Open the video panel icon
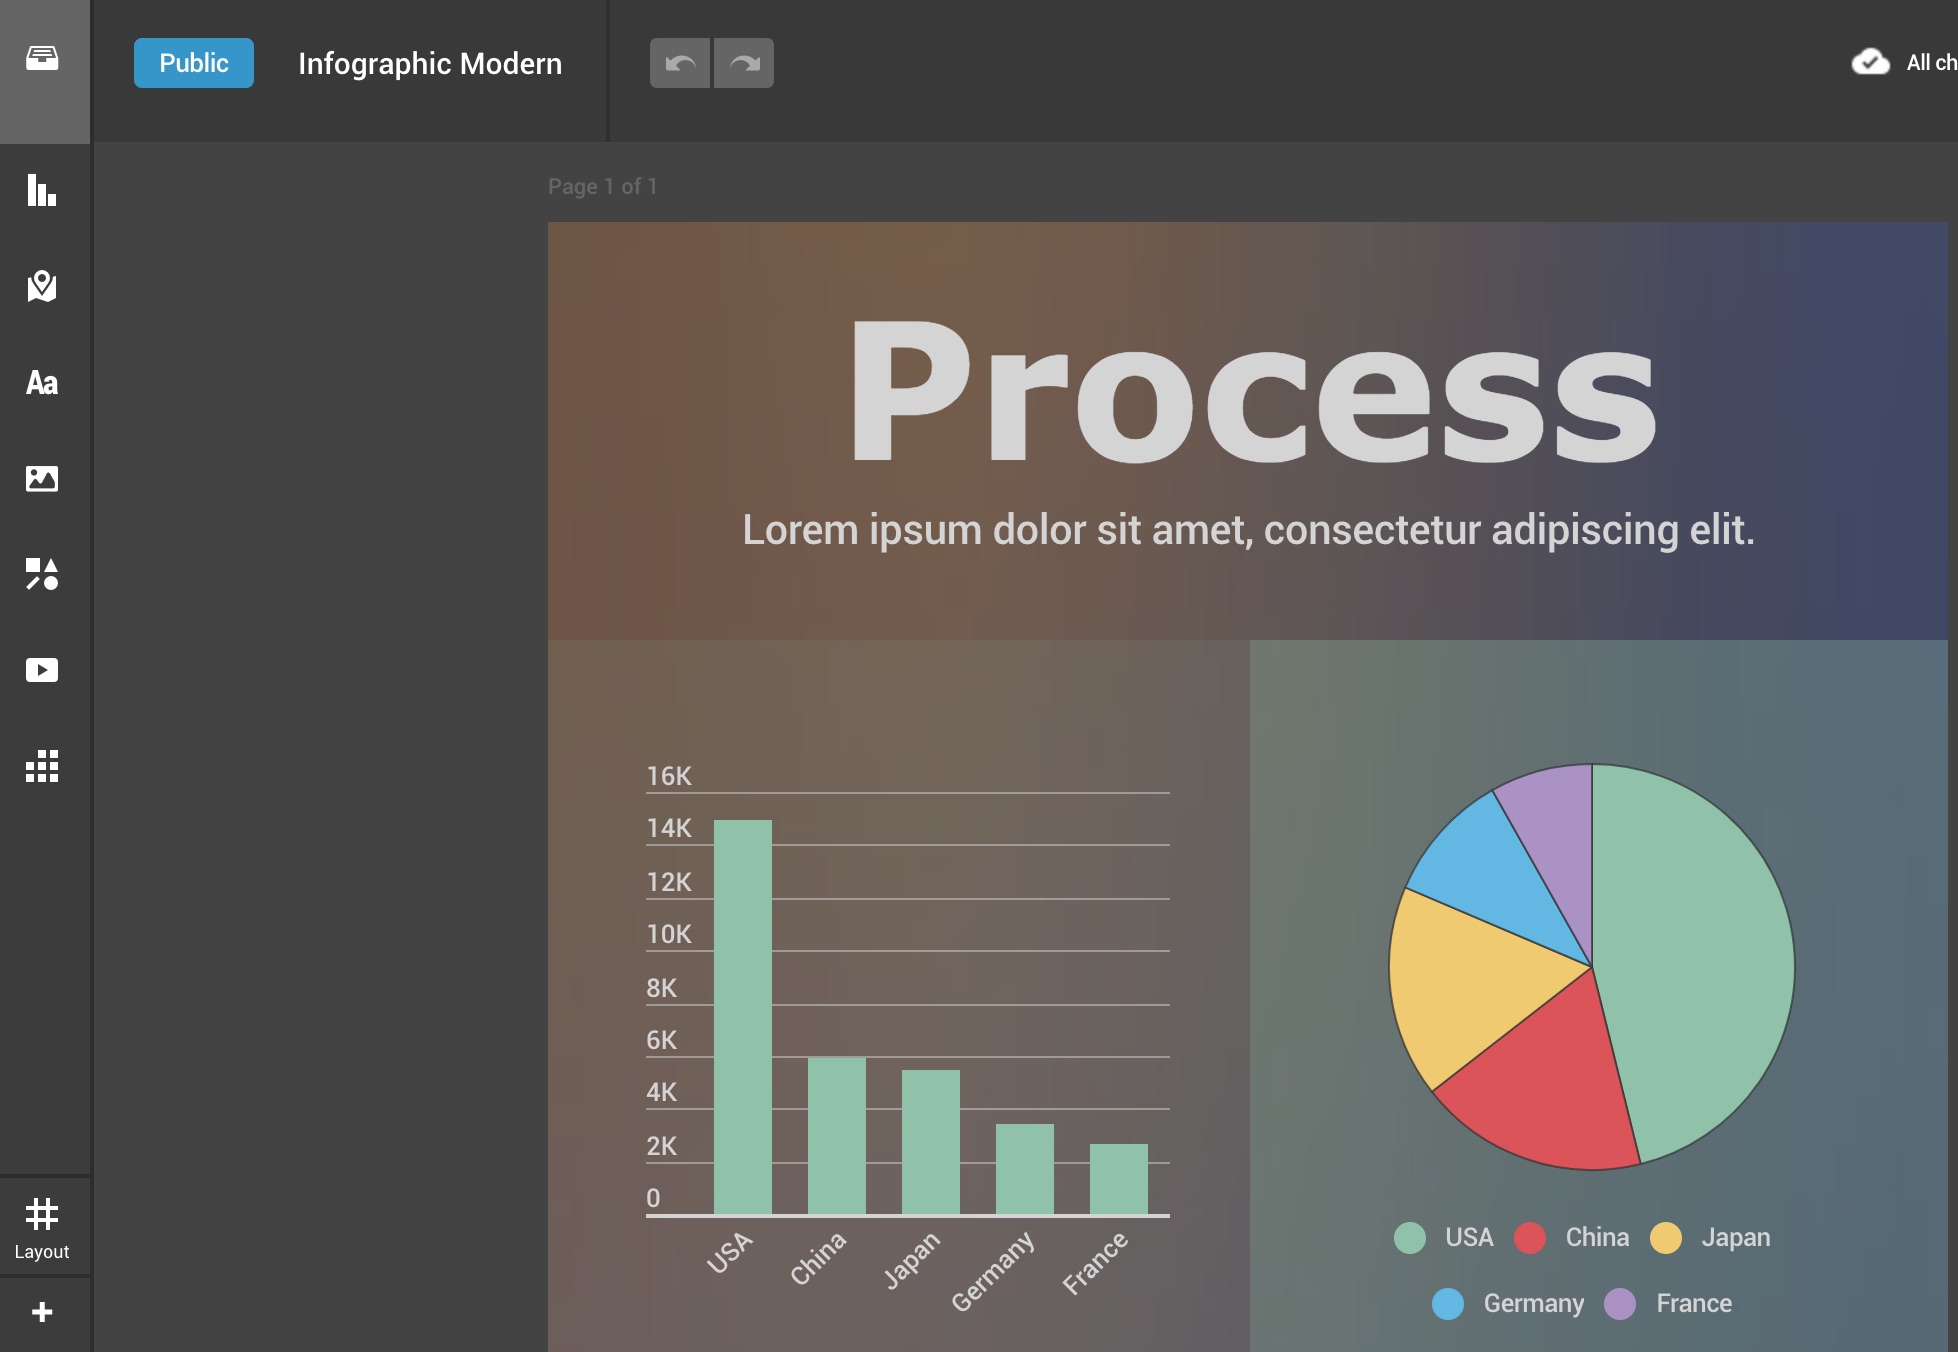Screen dimensions: 1958x1352 point(42,670)
